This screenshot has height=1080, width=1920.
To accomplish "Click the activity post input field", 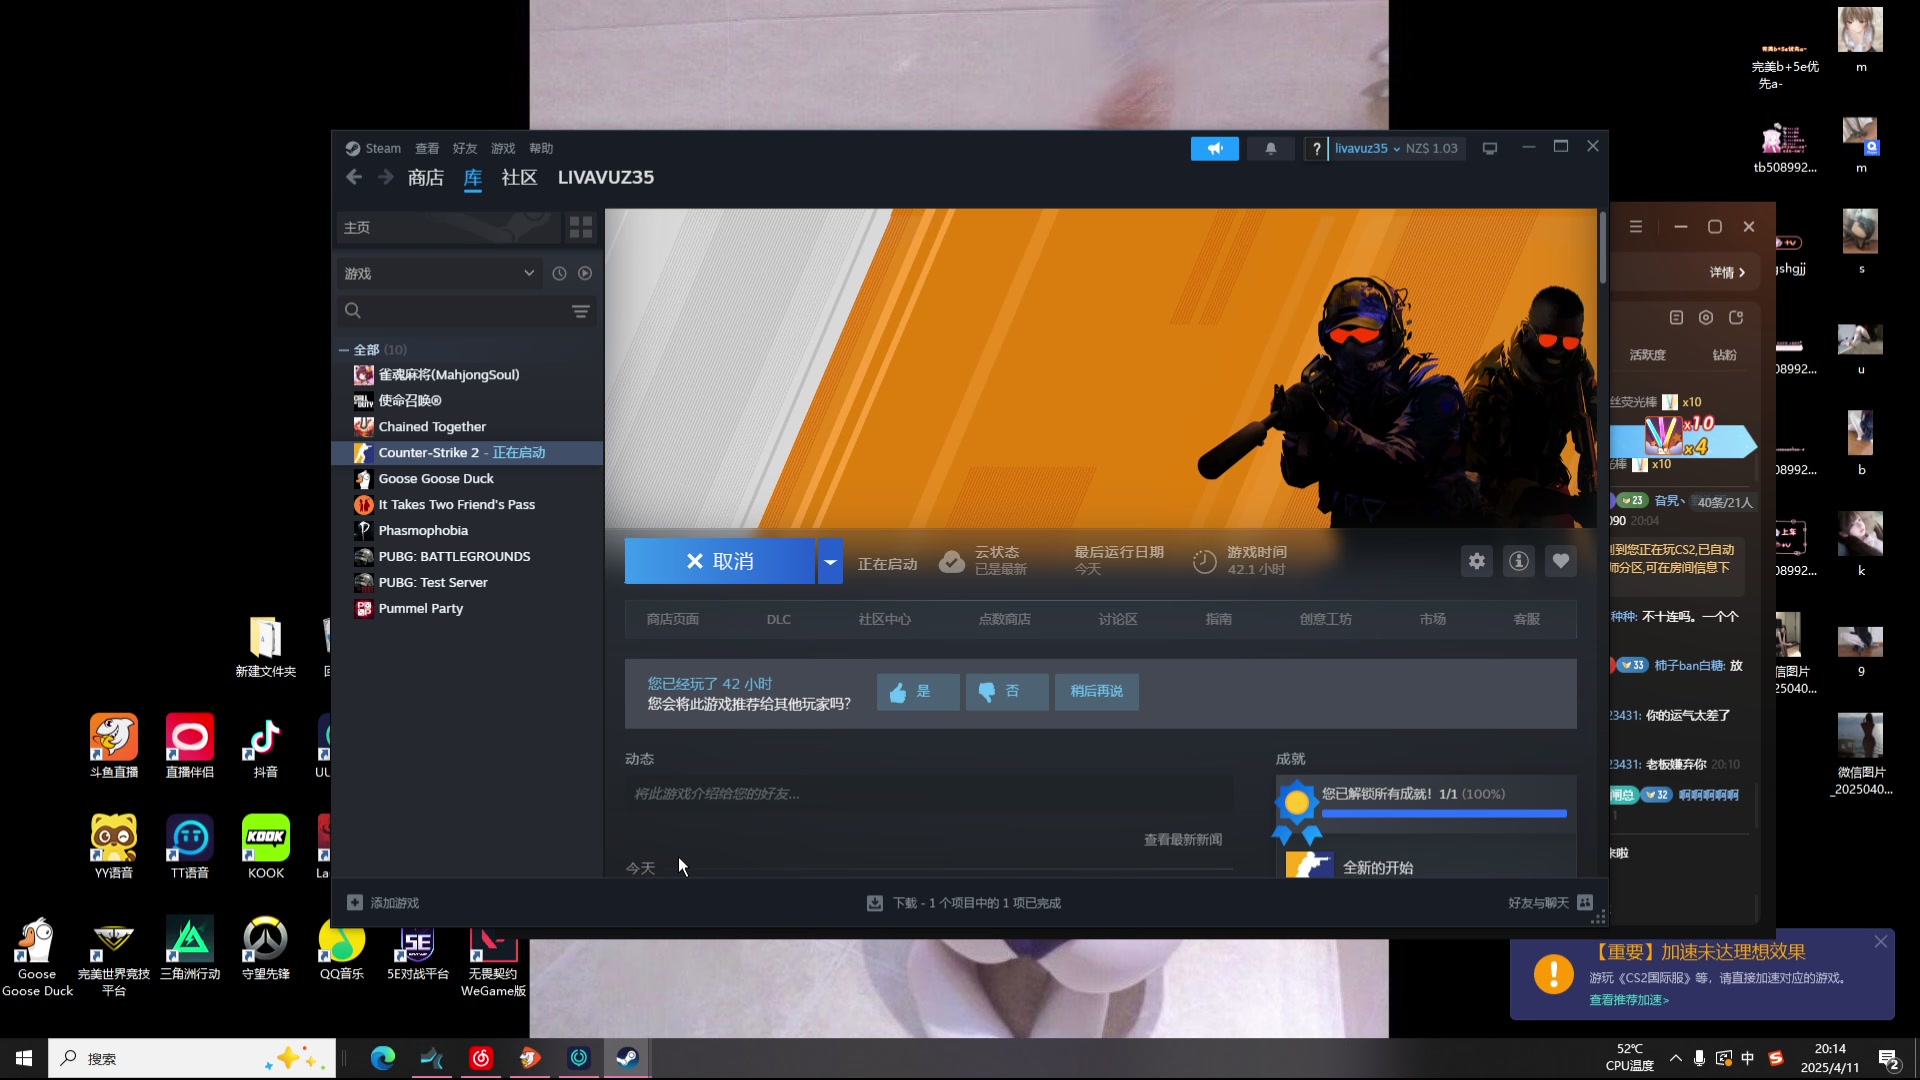I will [x=928, y=794].
